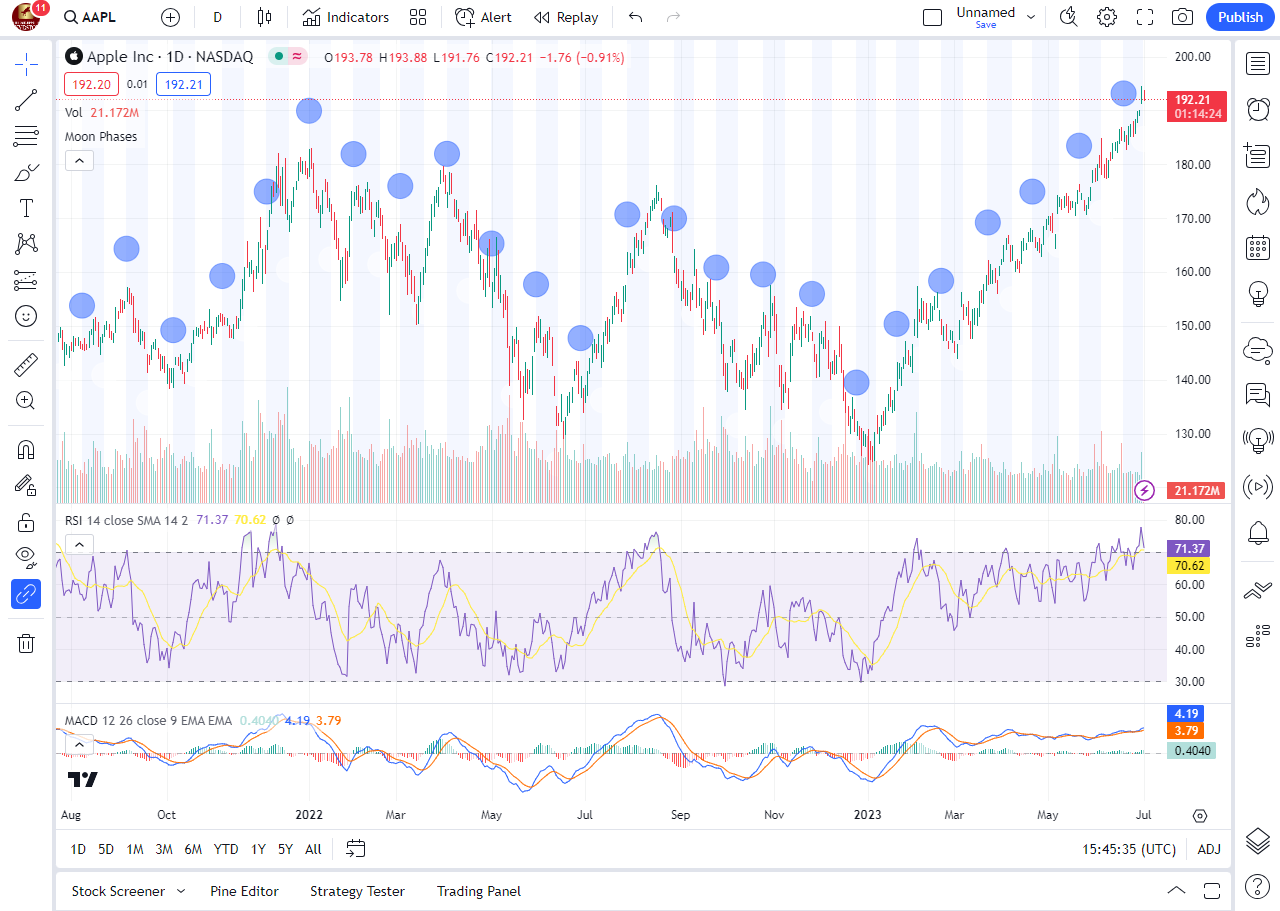The width and height of the screenshot is (1280, 911).
Task: Open the Indicators dialog
Action: (x=346, y=17)
